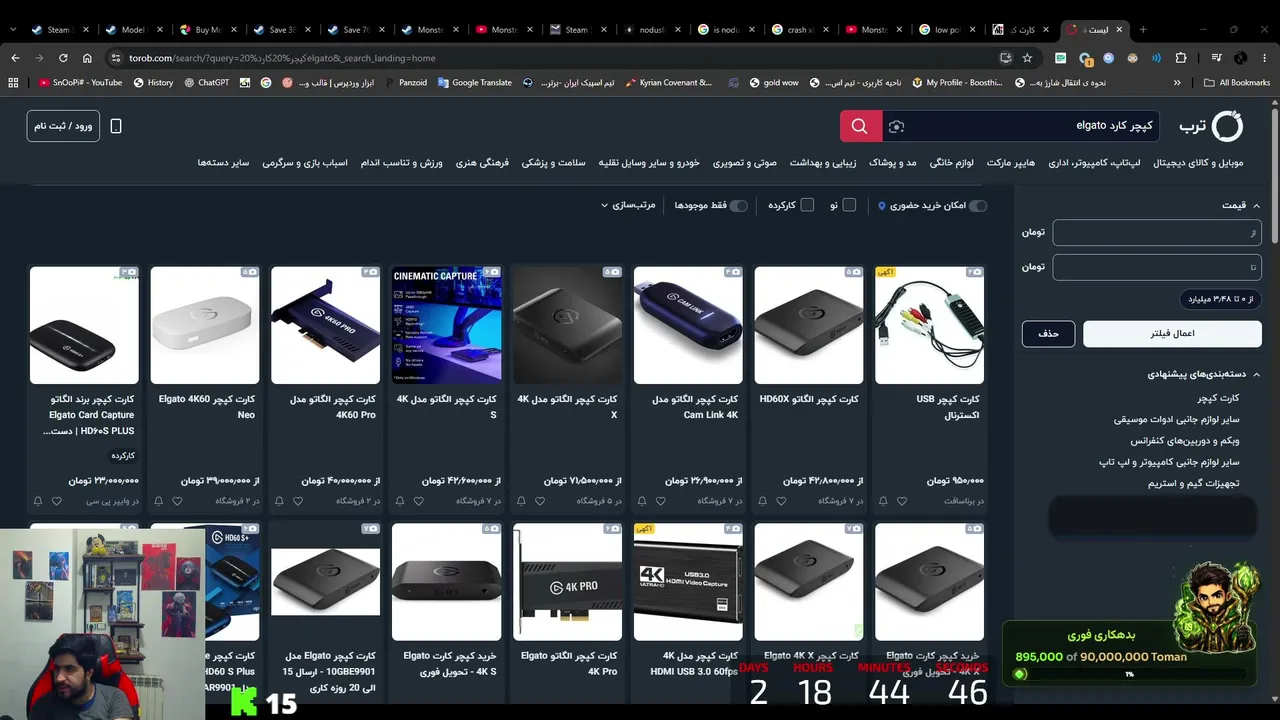This screenshot has width=1280, height=720.
Task: Open the Google Translate bookmark
Action: pyautogui.click(x=475, y=83)
